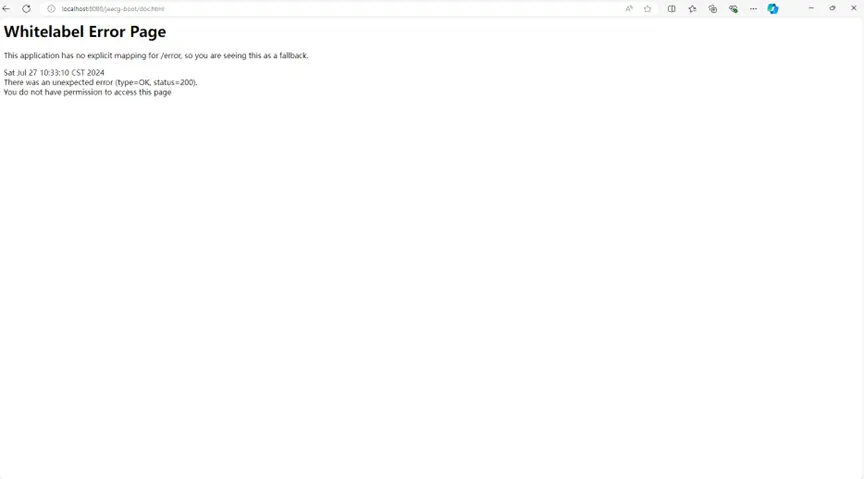Open the split screen icon

coord(671,9)
